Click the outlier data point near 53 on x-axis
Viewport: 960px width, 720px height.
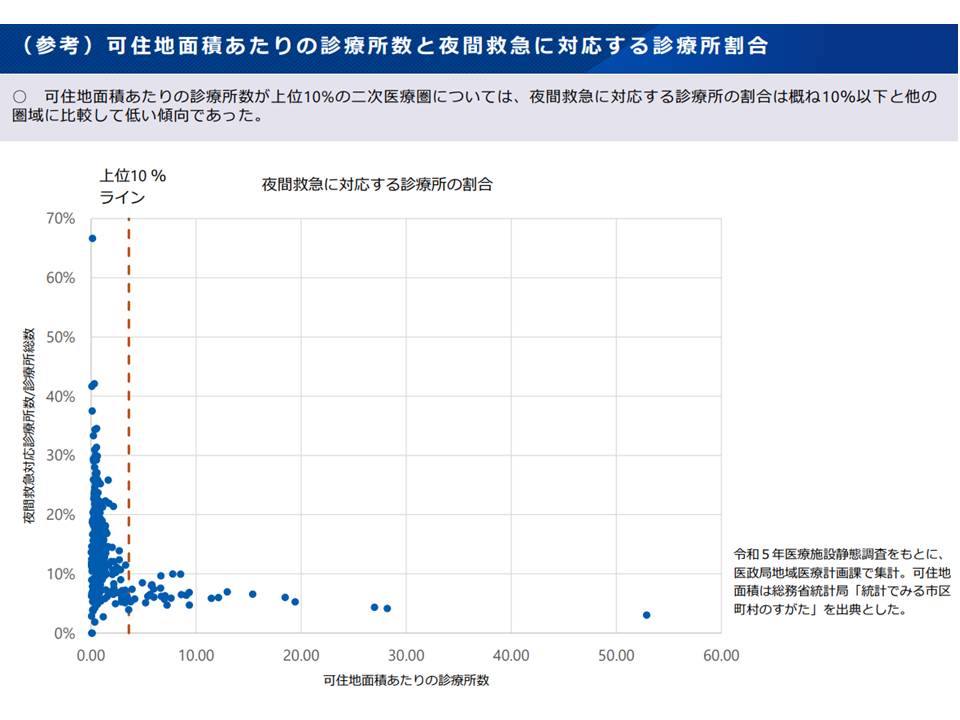coord(647,615)
